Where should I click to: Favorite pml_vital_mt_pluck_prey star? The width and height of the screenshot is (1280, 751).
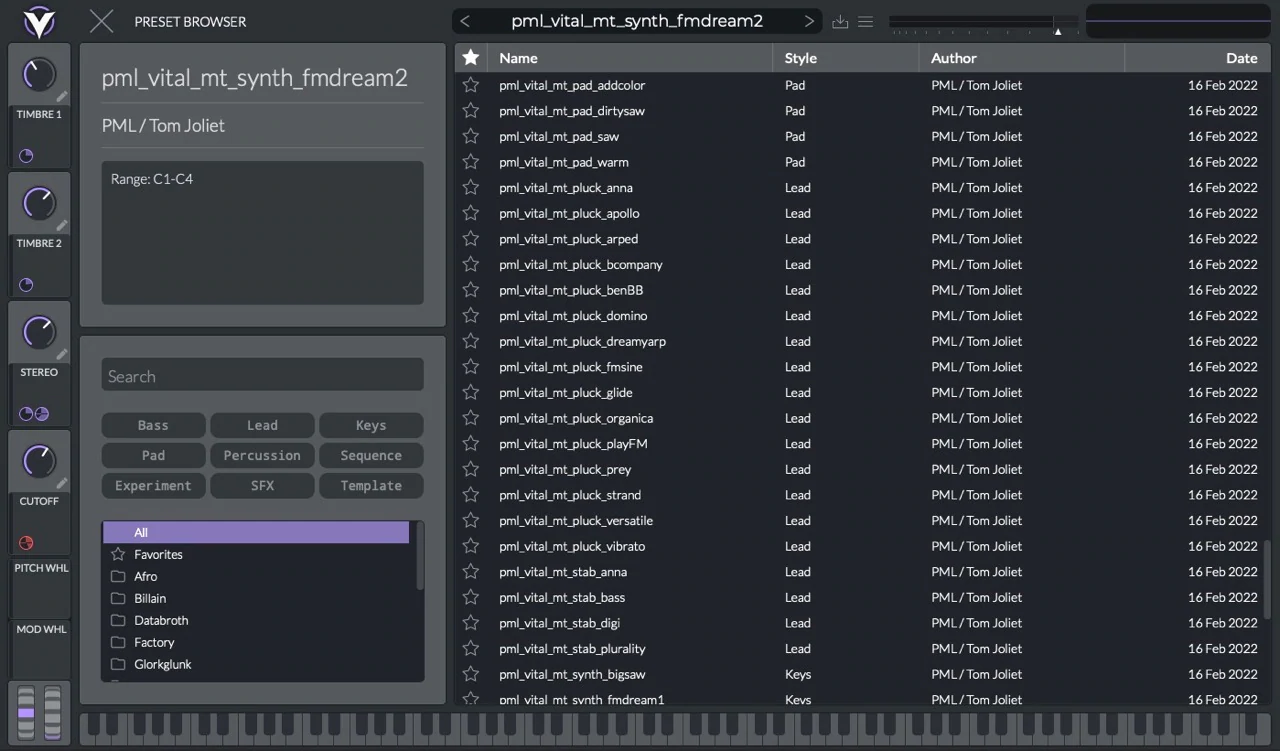[x=470, y=469]
